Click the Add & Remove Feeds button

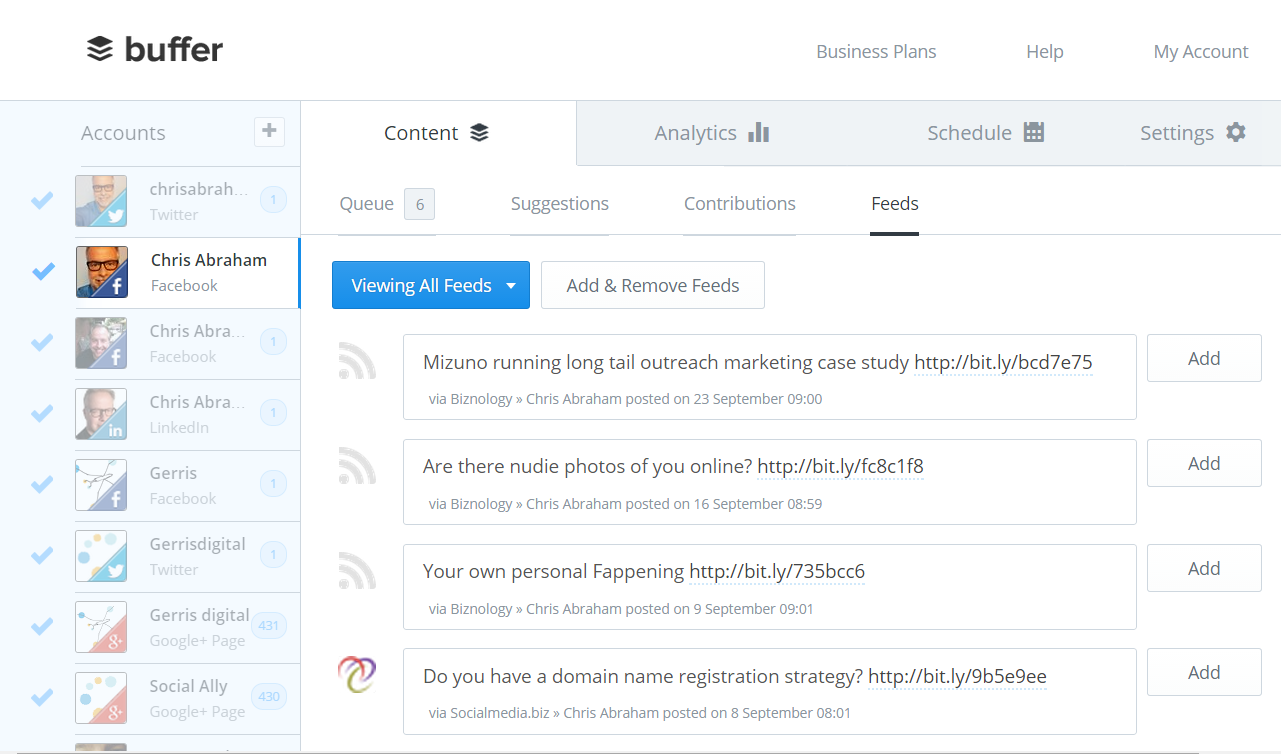click(x=652, y=286)
